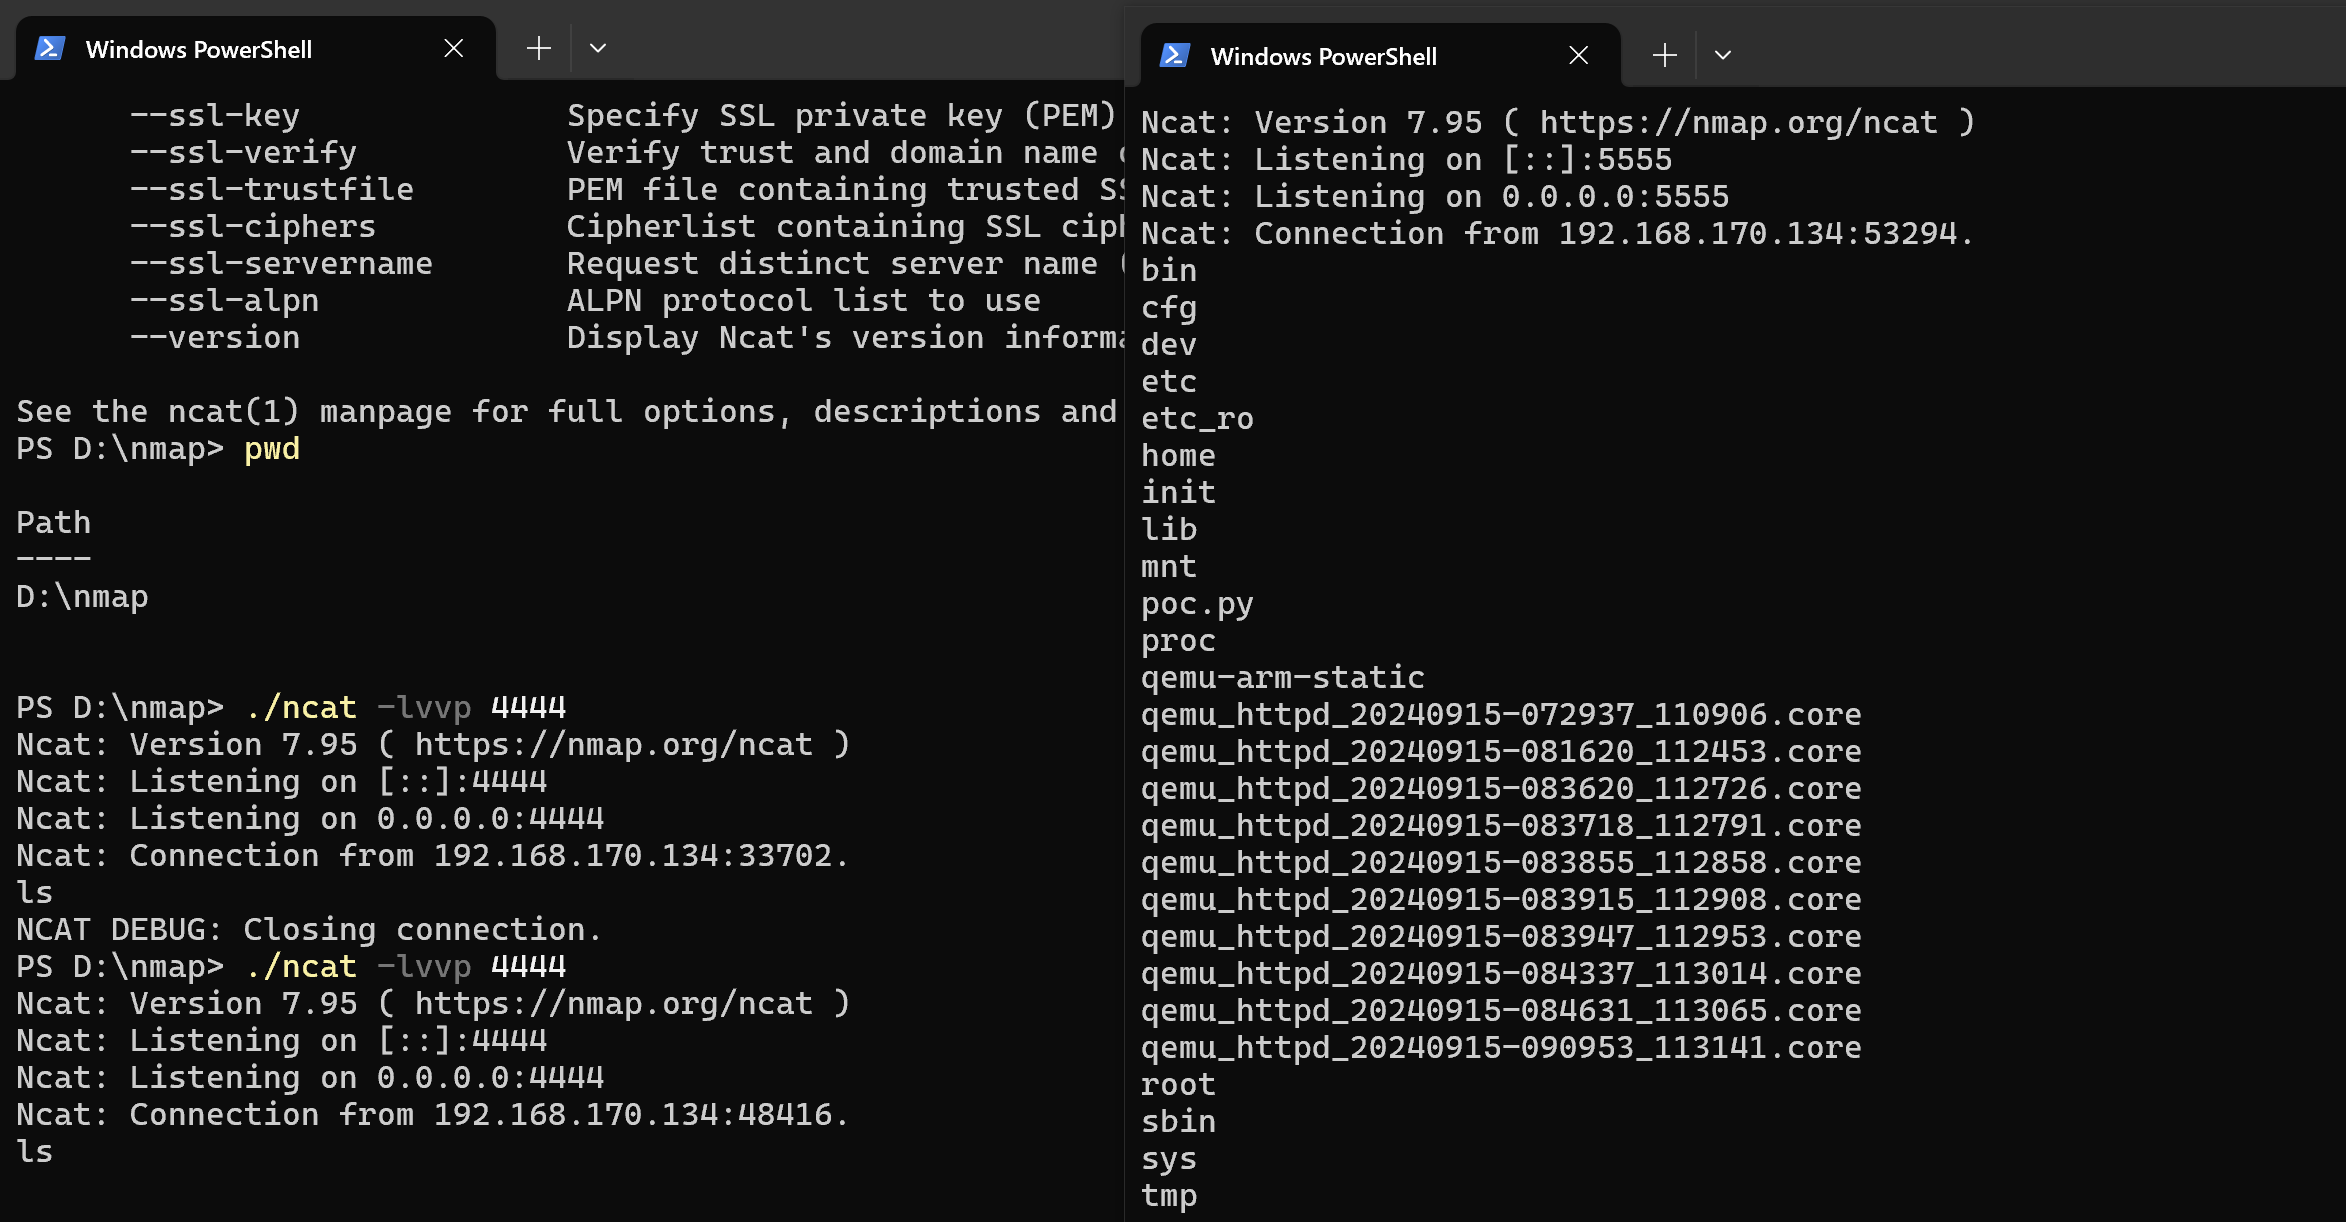Click the 'root' directory entry
Viewport: 2346px width, 1222px height.
coord(1178,1084)
